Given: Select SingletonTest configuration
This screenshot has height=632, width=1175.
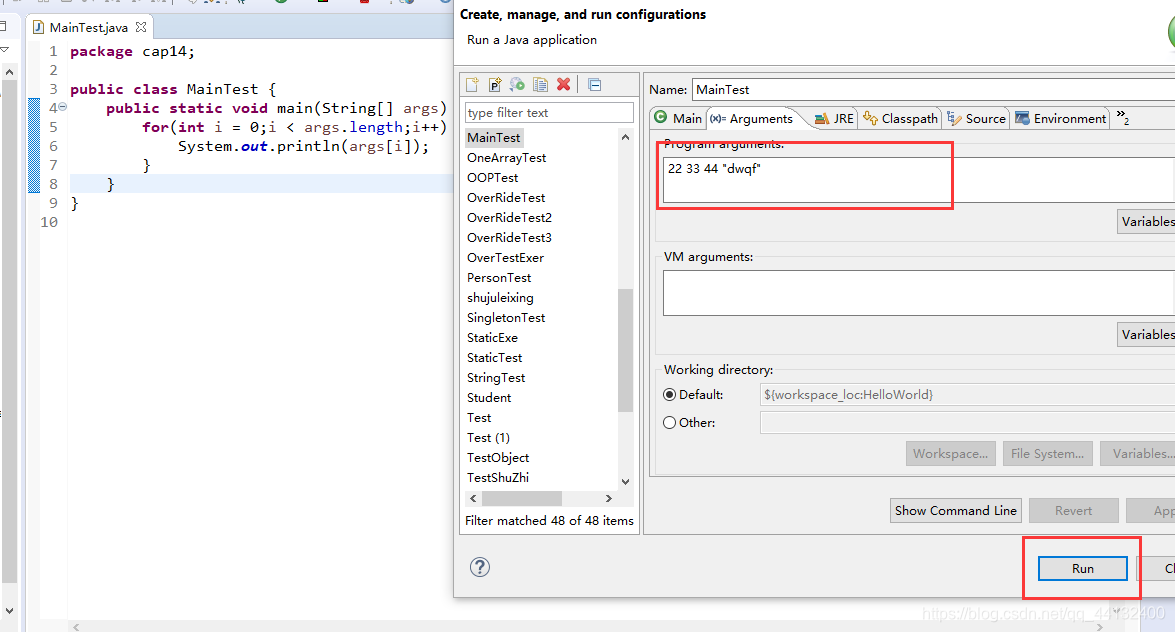Looking at the screenshot, I should 506,318.
